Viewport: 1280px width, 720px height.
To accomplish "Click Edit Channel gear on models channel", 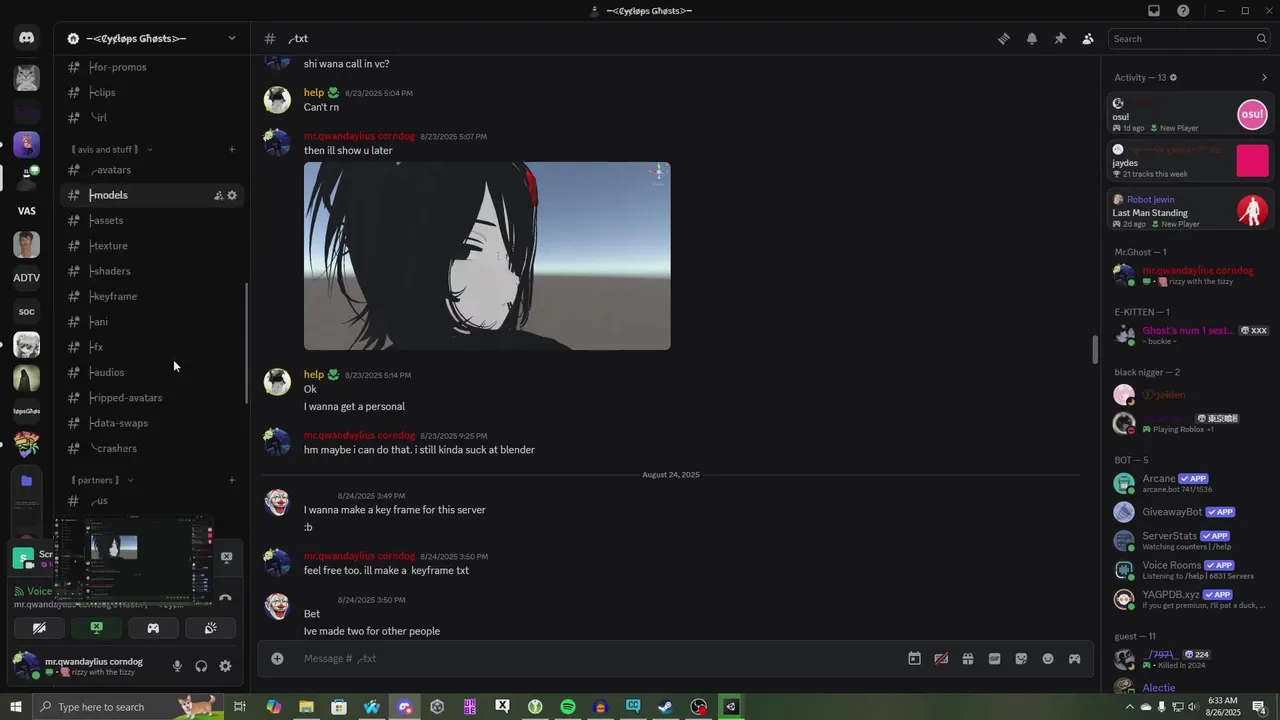I will pos(232,195).
